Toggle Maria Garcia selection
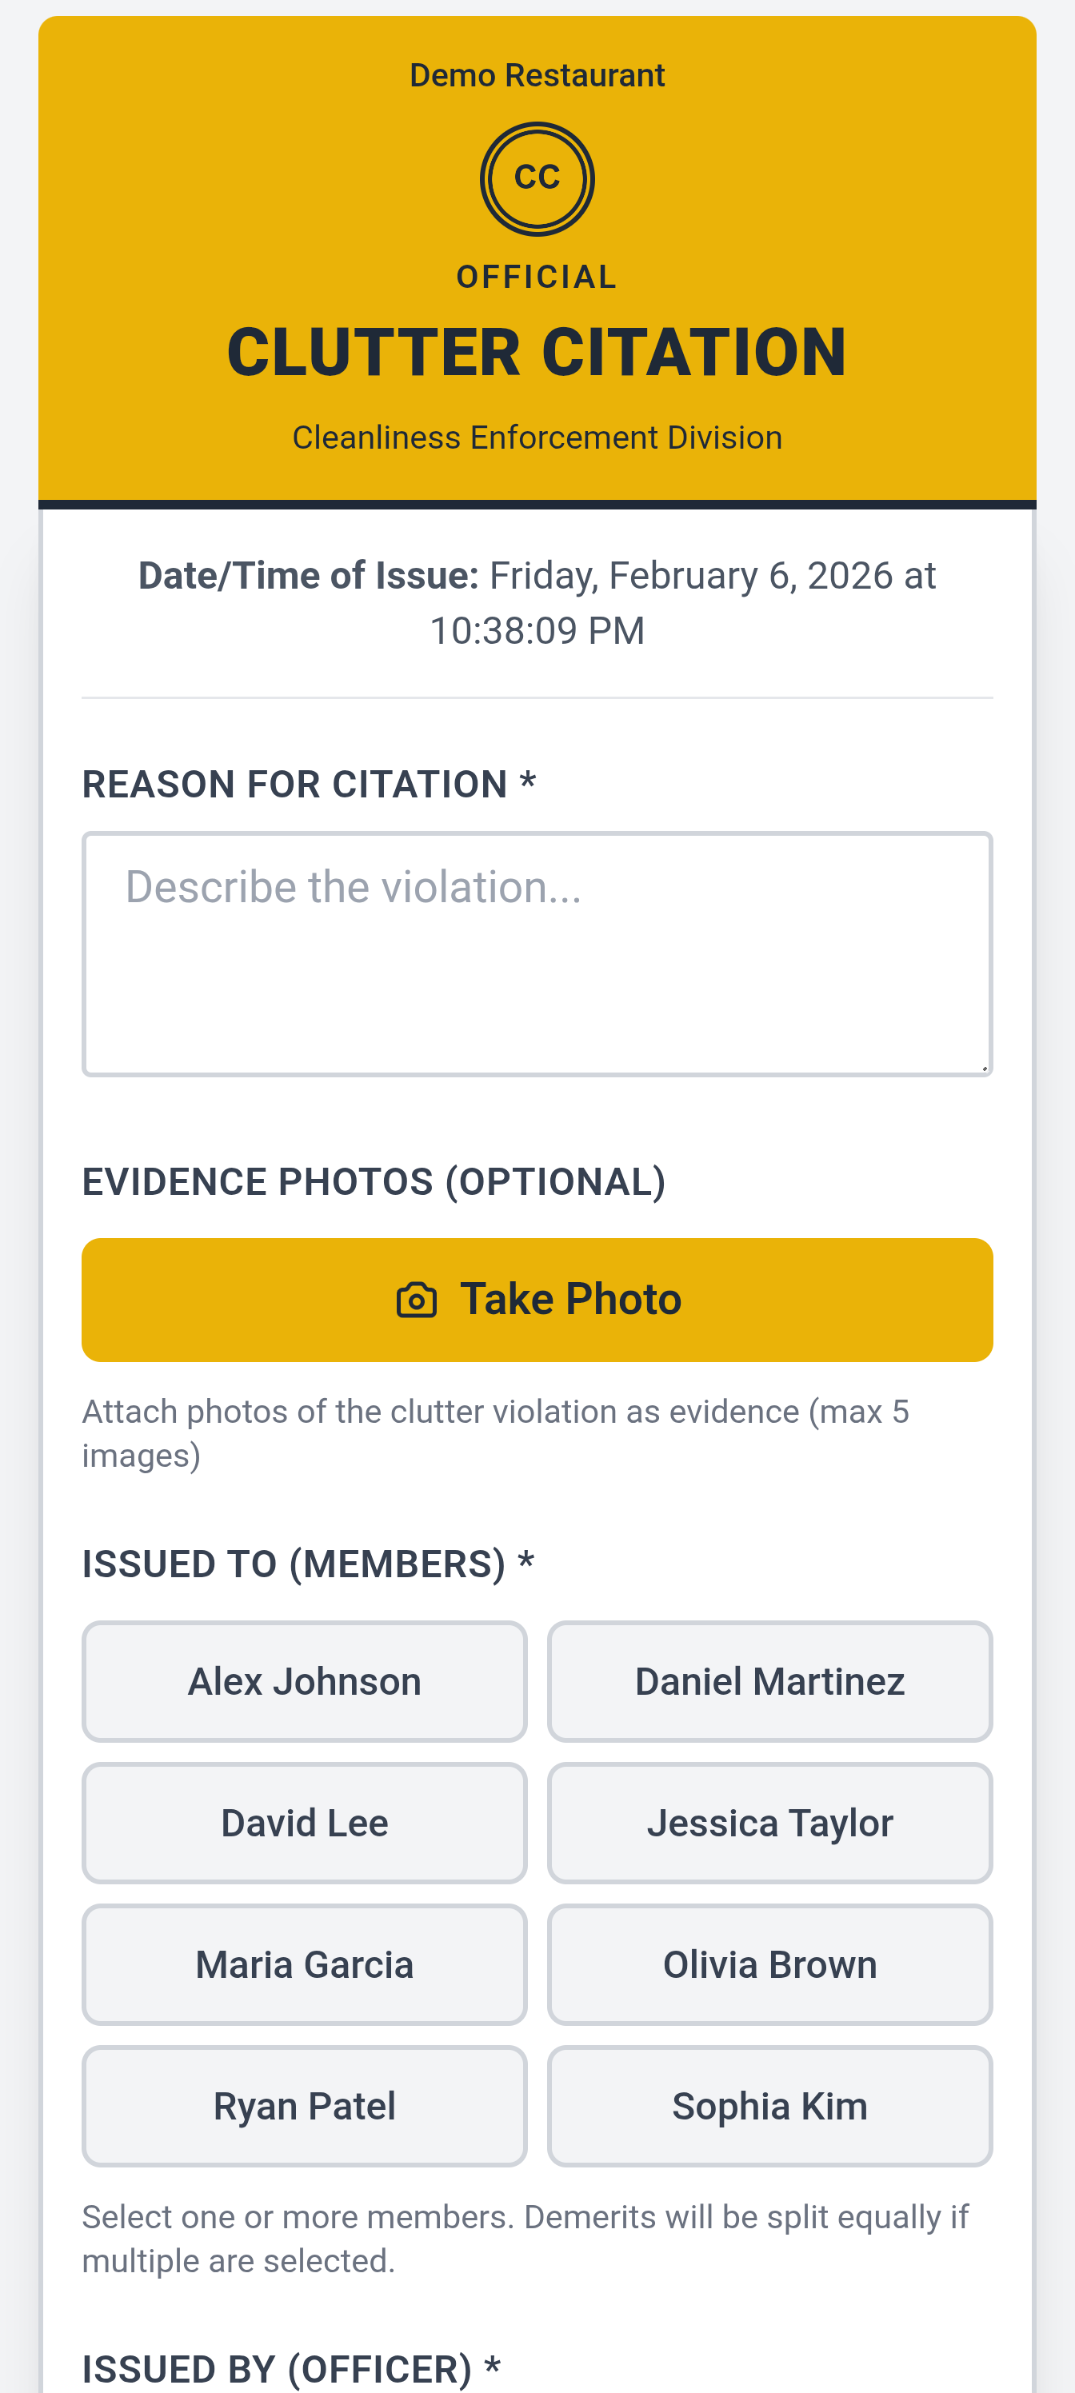Image resolution: width=1075 pixels, height=2393 pixels. pyautogui.click(x=304, y=1965)
